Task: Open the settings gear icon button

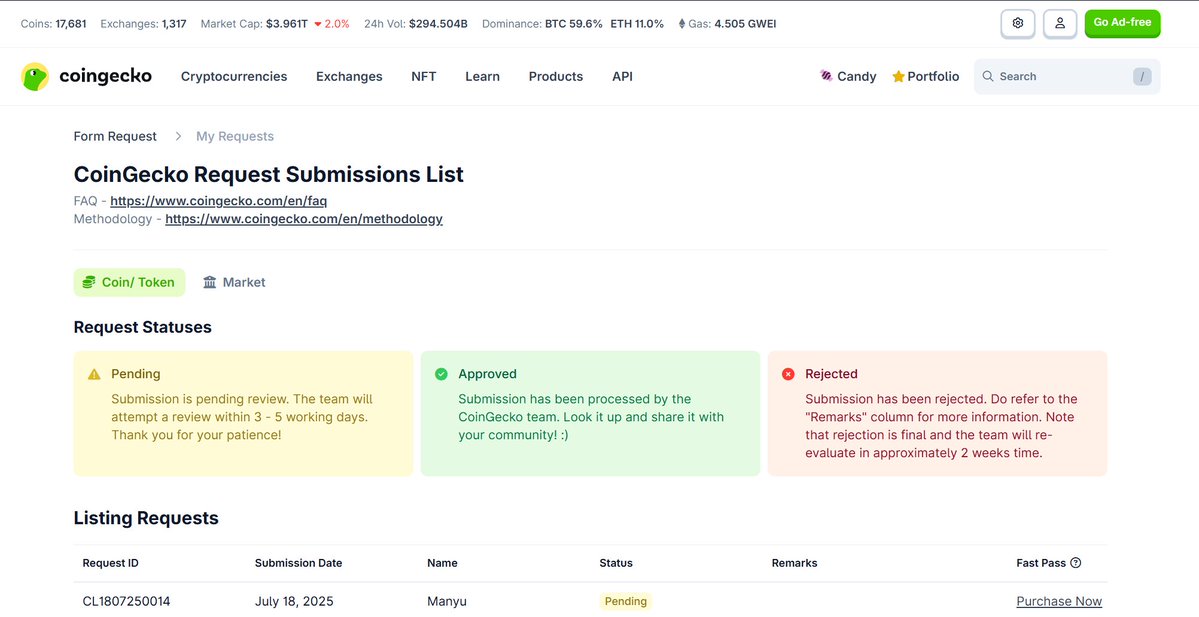Action: click(x=1018, y=23)
